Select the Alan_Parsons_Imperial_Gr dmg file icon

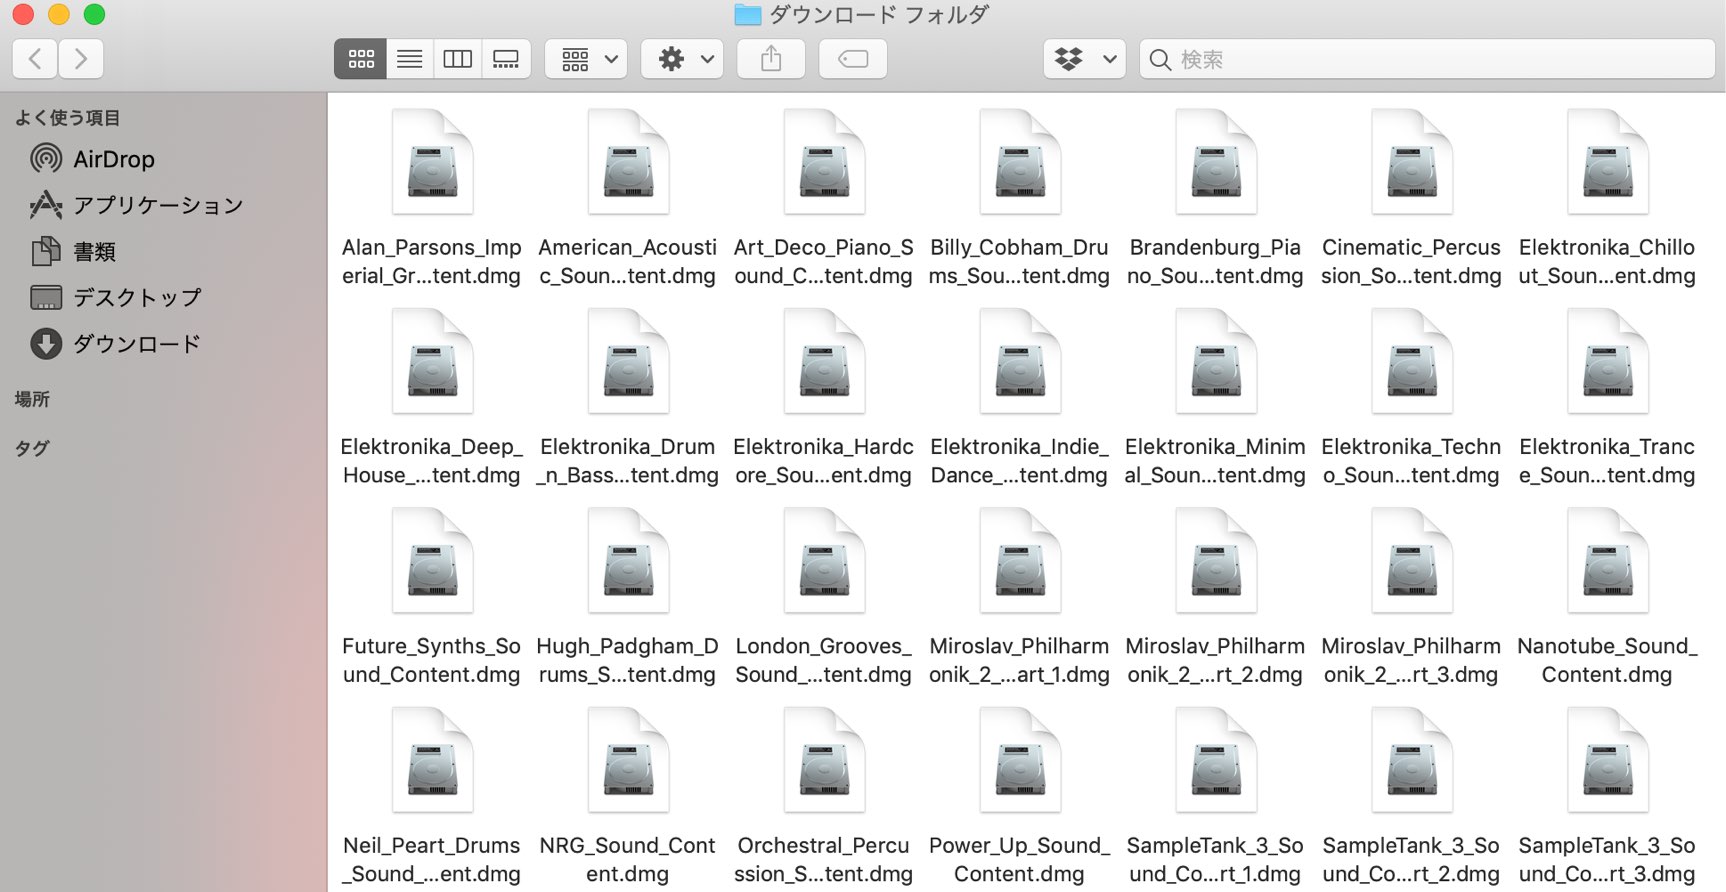click(x=432, y=162)
